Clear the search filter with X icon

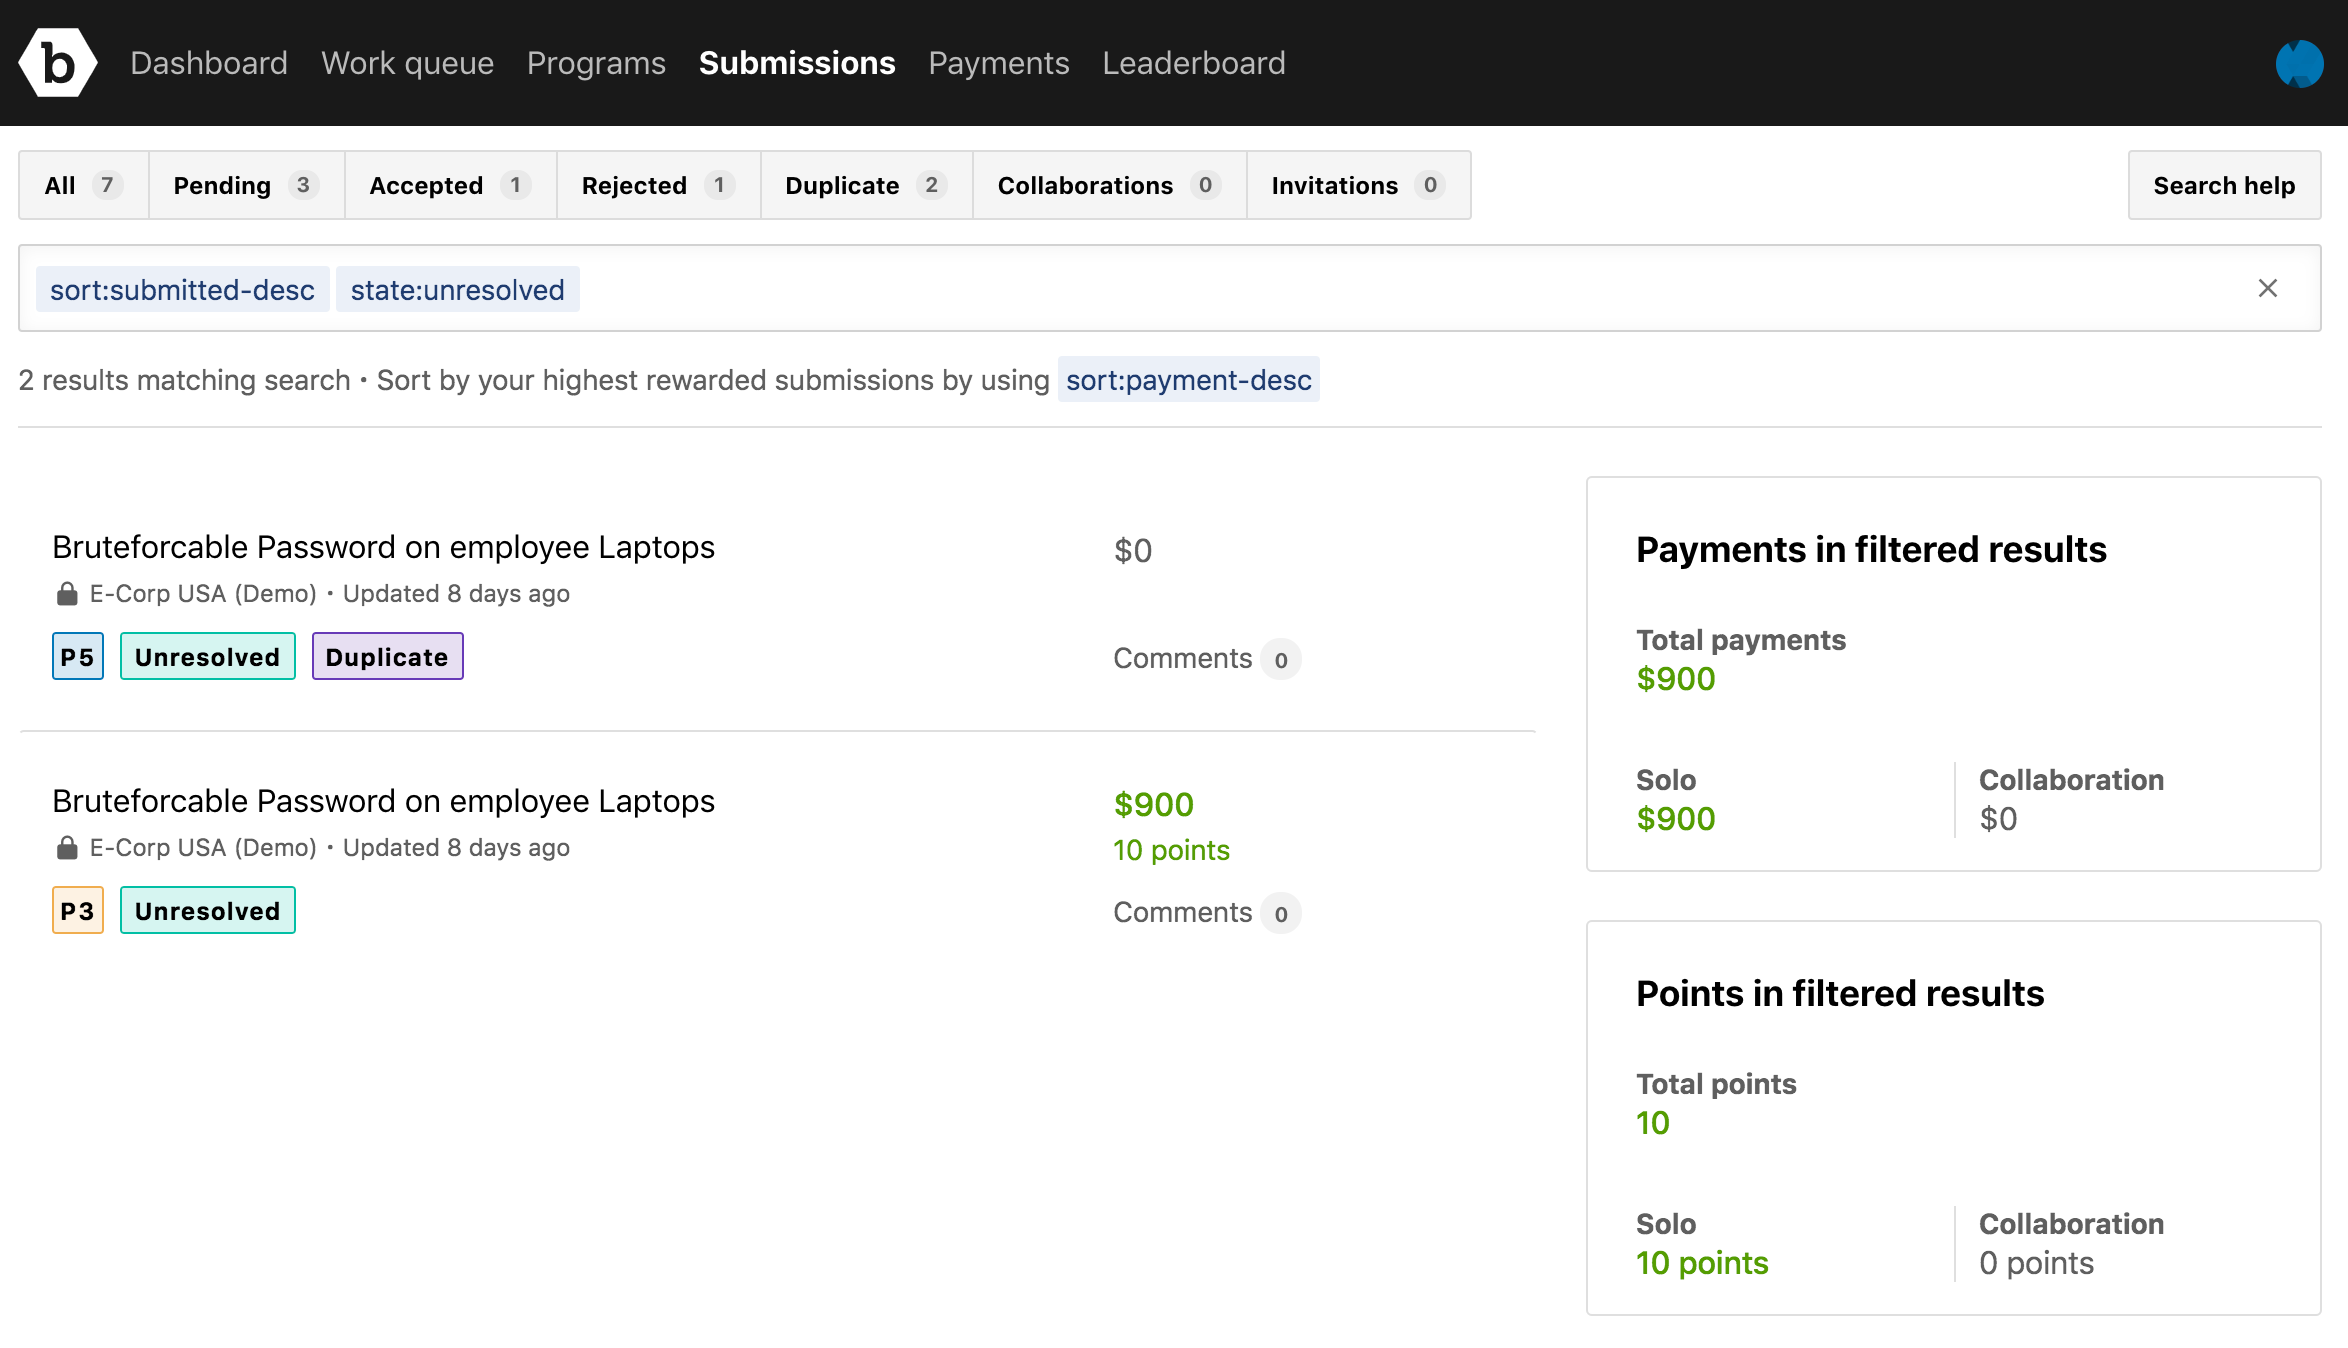(x=2267, y=288)
